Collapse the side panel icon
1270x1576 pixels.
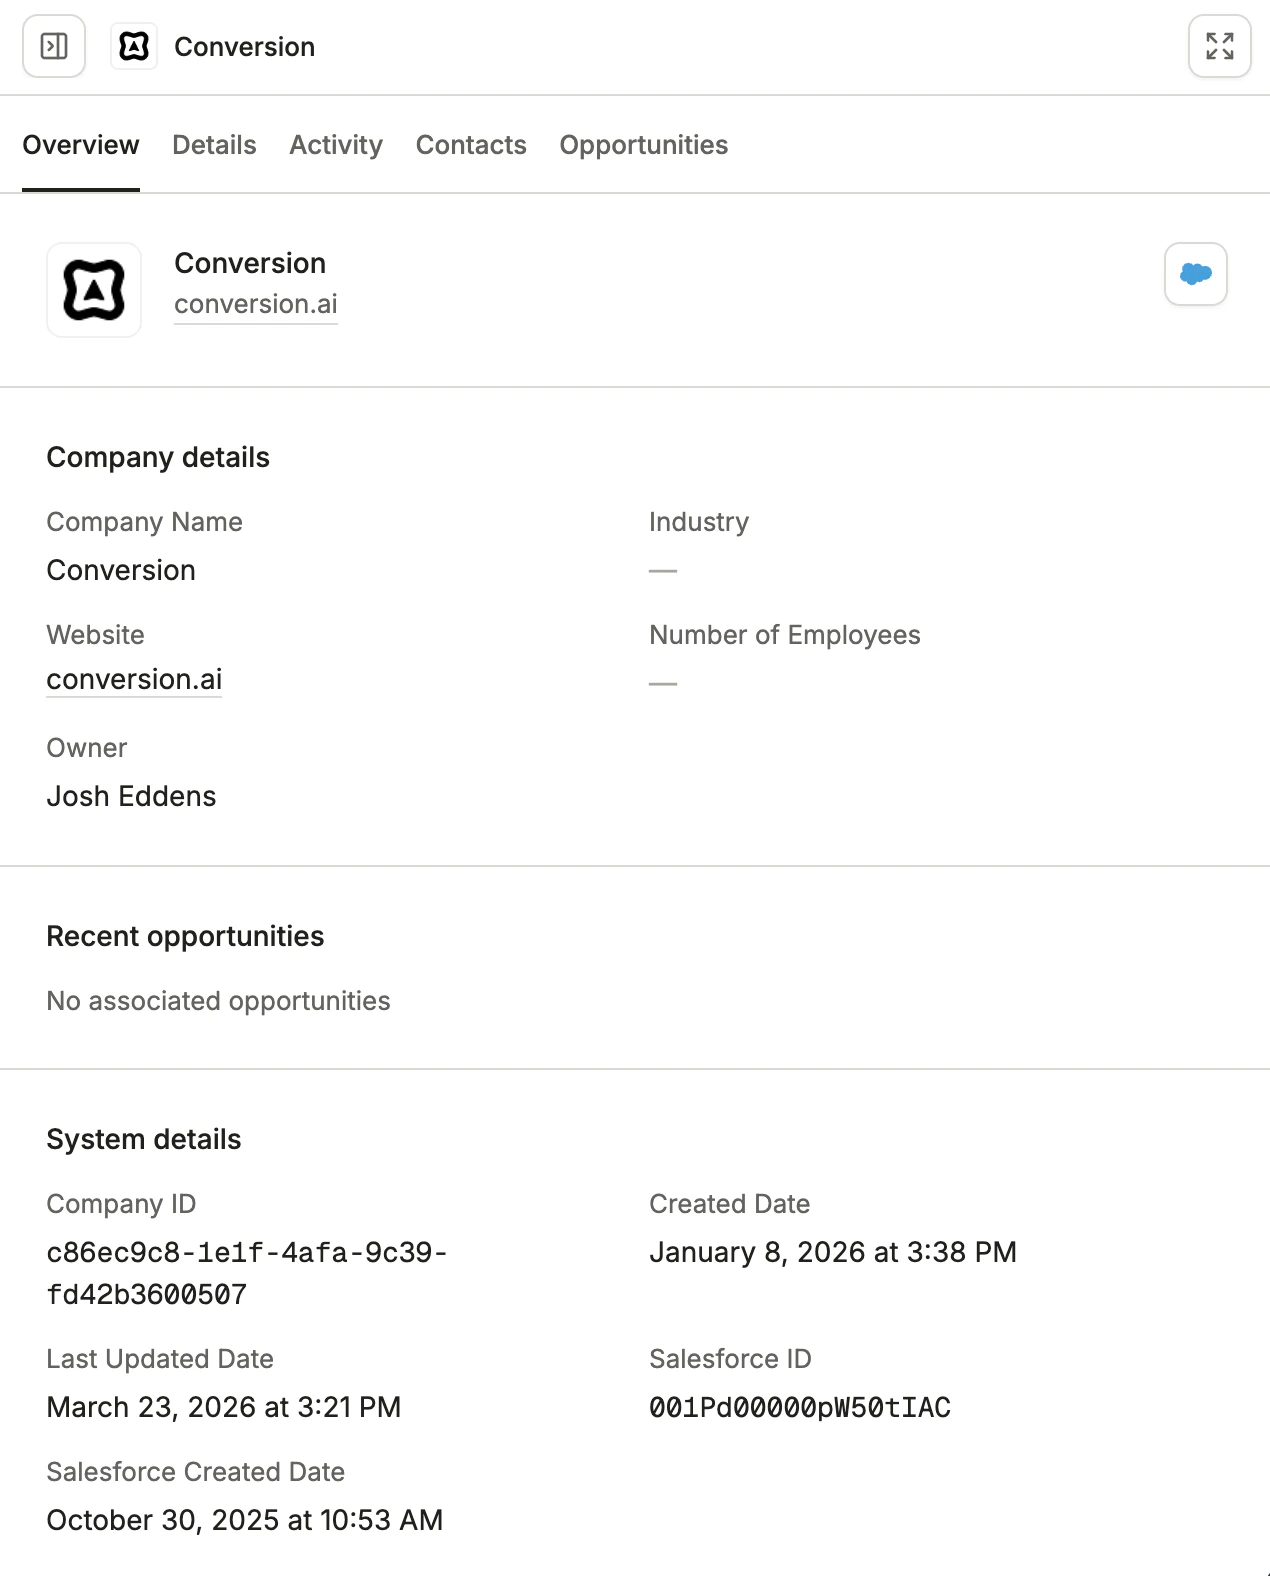coord(54,46)
